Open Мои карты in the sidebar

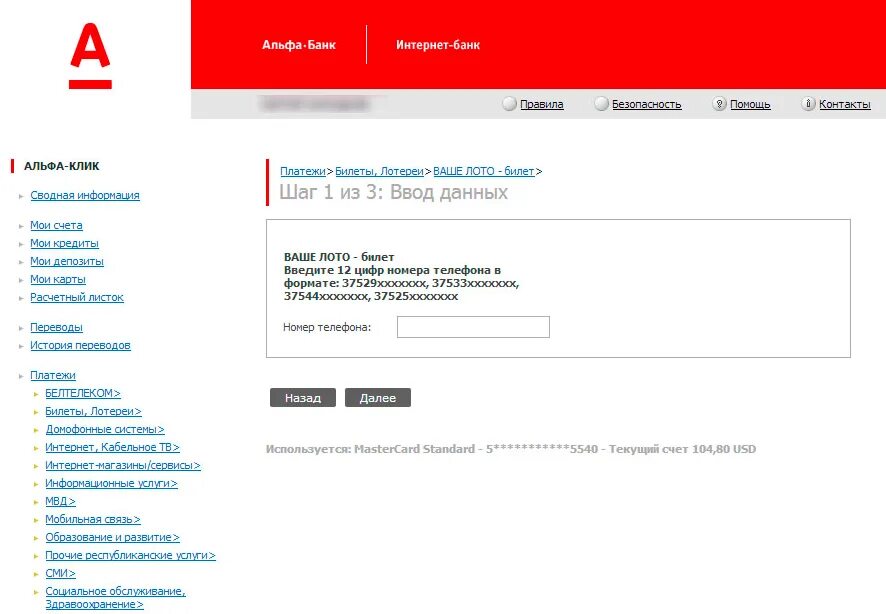tap(58, 280)
